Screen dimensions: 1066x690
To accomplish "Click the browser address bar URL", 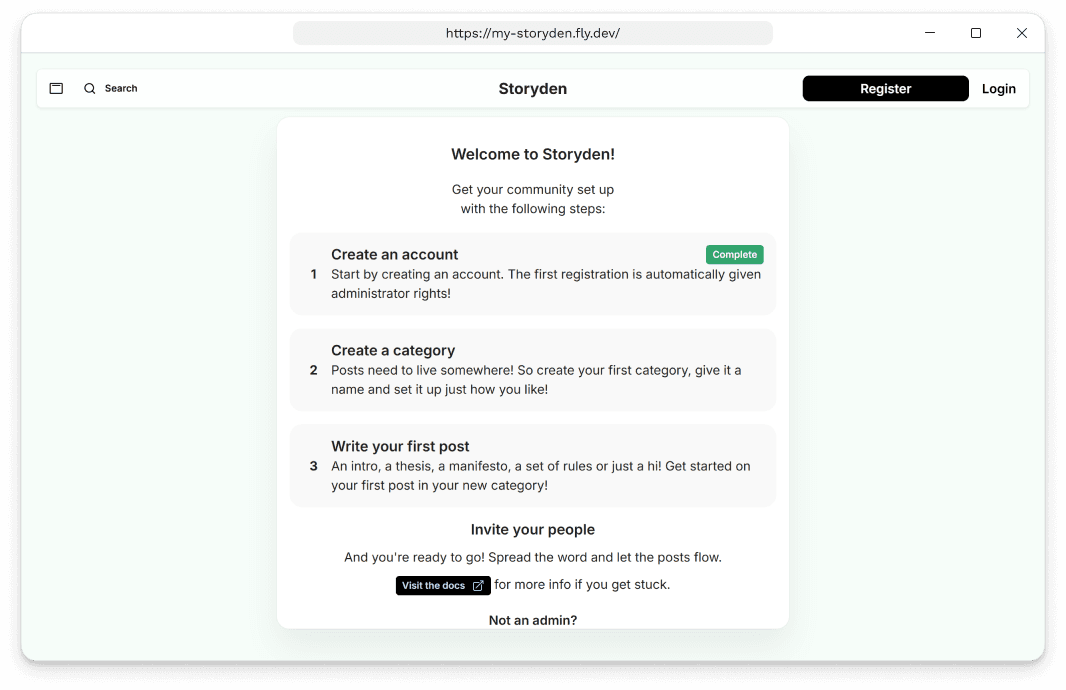I will (532, 32).
